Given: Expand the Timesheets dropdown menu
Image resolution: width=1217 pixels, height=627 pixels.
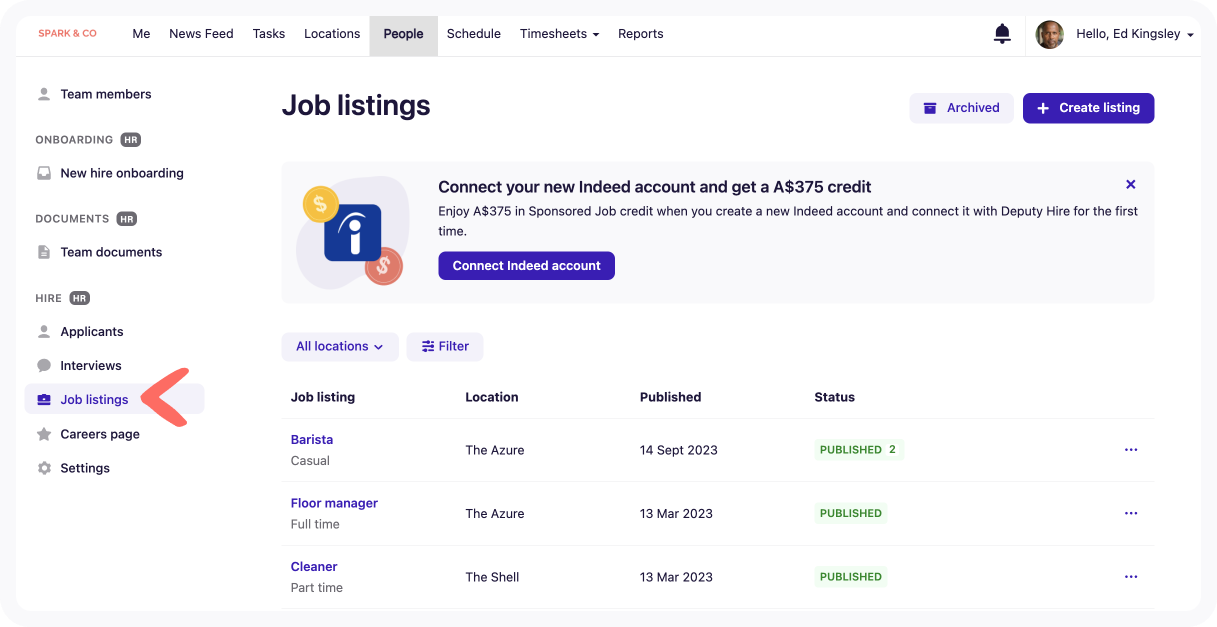Looking at the screenshot, I should tap(559, 33).
